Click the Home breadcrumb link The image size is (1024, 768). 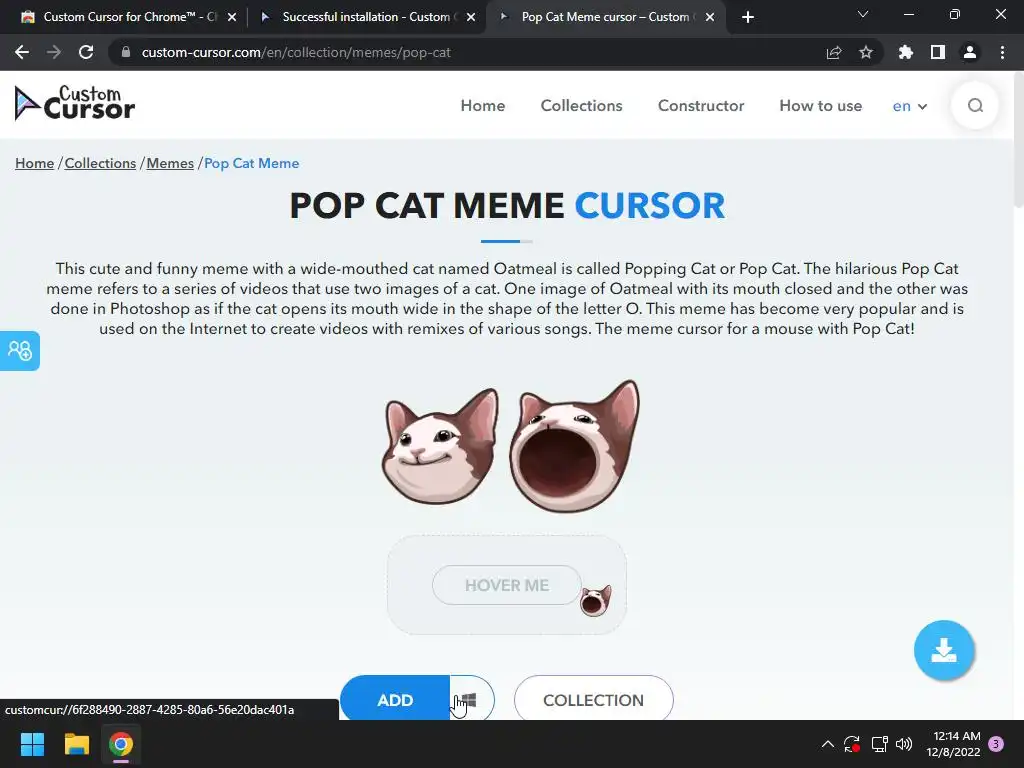tap(35, 163)
